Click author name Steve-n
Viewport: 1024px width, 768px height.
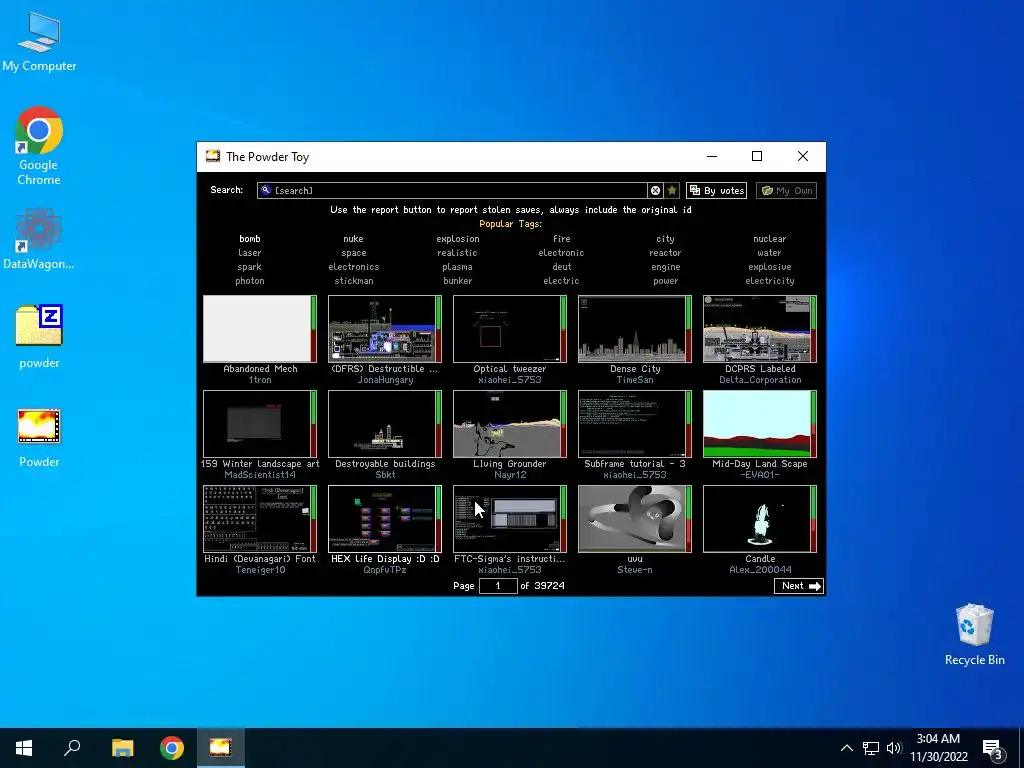(635, 570)
